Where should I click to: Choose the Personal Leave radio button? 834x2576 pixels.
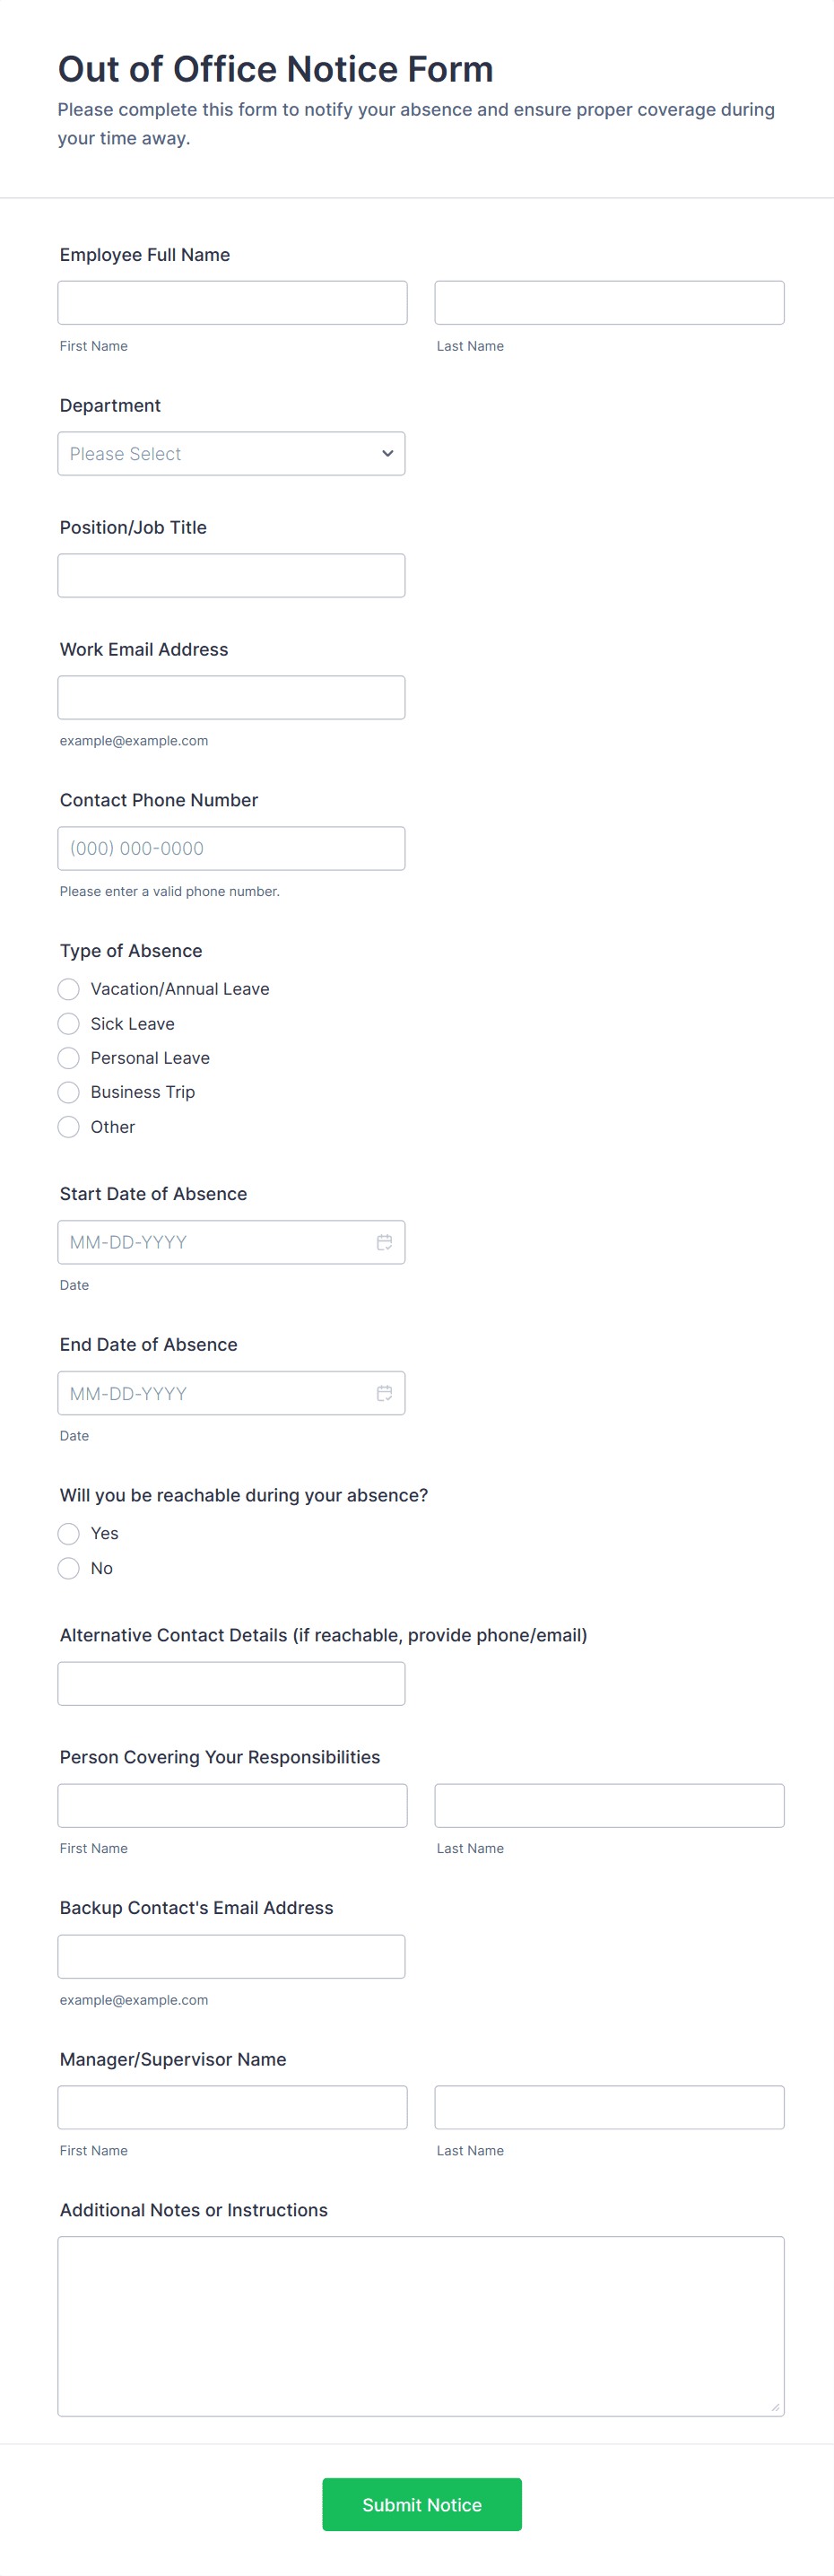pos(69,1058)
